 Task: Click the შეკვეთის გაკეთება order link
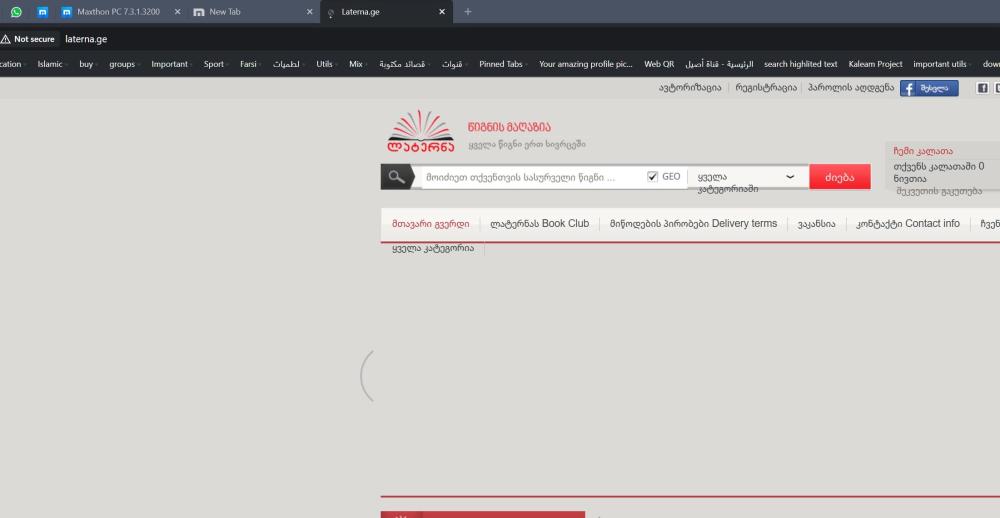point(939,191)
